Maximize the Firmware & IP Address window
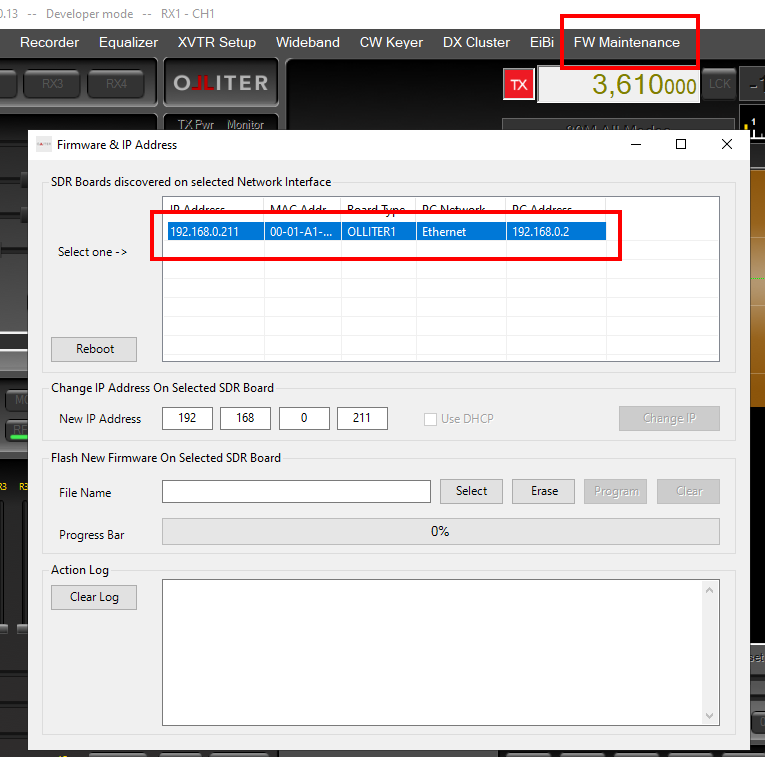Viewport: 765px width, 757px height. point(681,144)
